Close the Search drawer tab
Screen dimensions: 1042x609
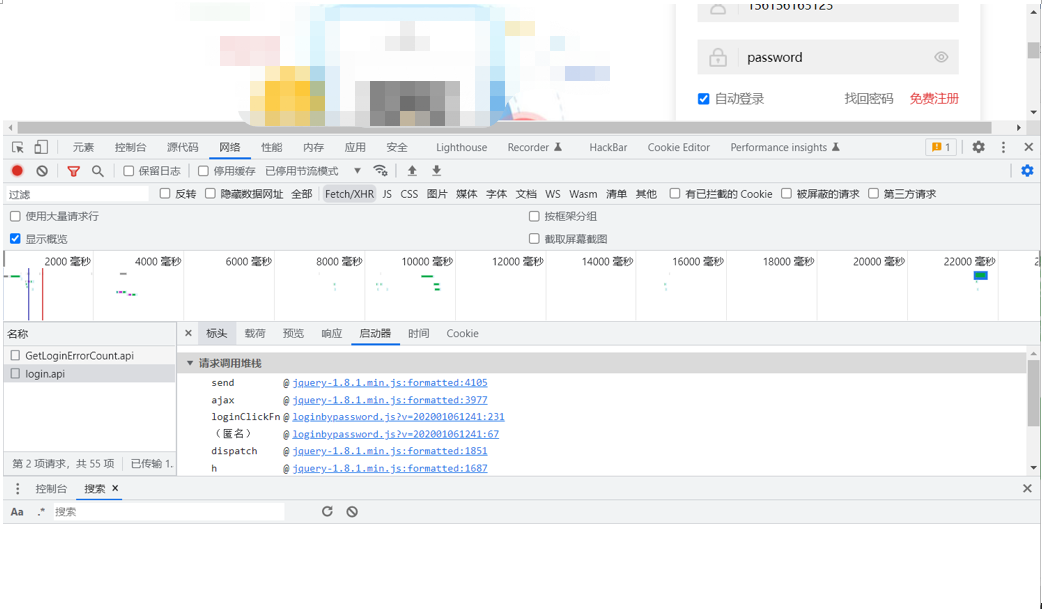click(115, 488)
